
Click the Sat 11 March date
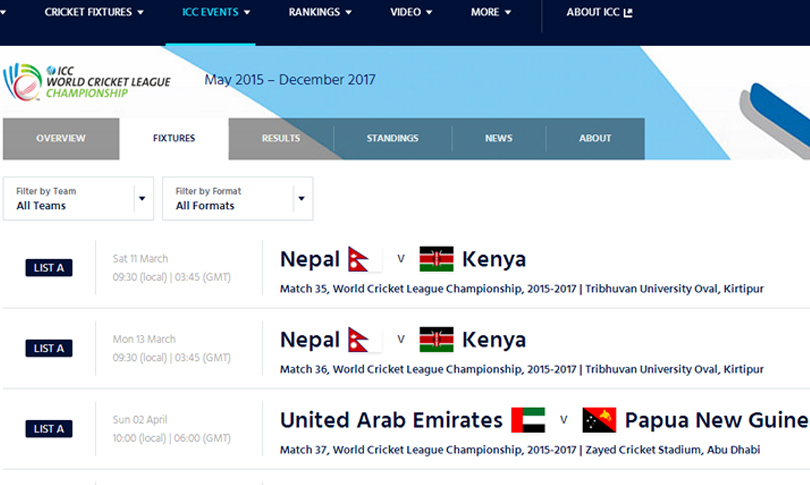coord(141,259)
